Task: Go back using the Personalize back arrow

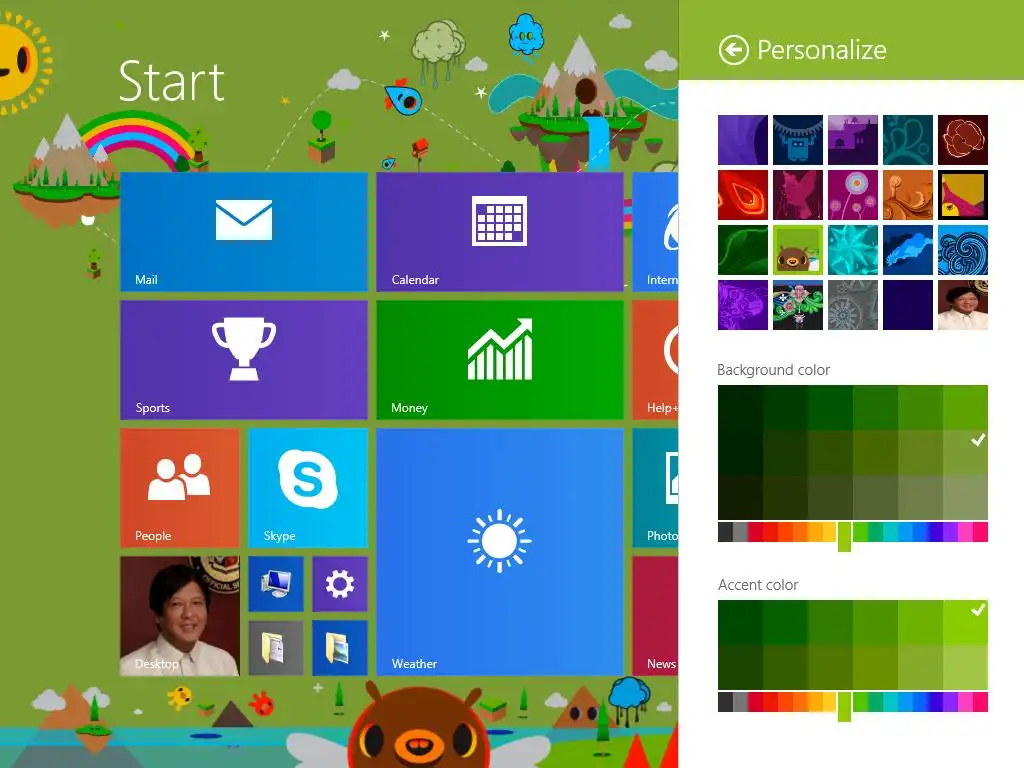Action: point(733,50)
